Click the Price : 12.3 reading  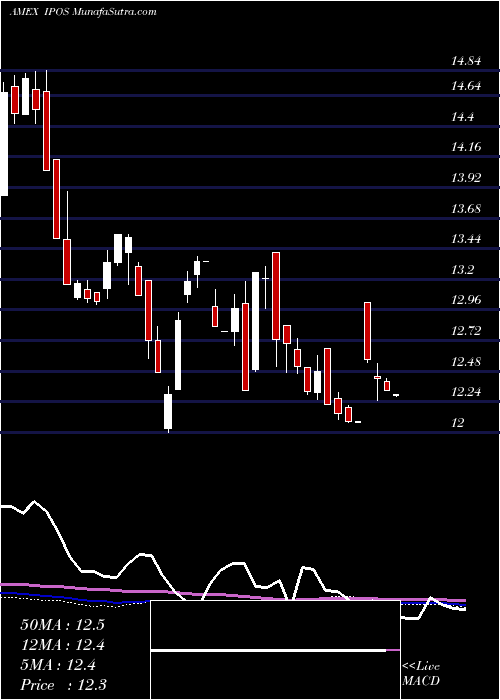click(x=63, y=685)
